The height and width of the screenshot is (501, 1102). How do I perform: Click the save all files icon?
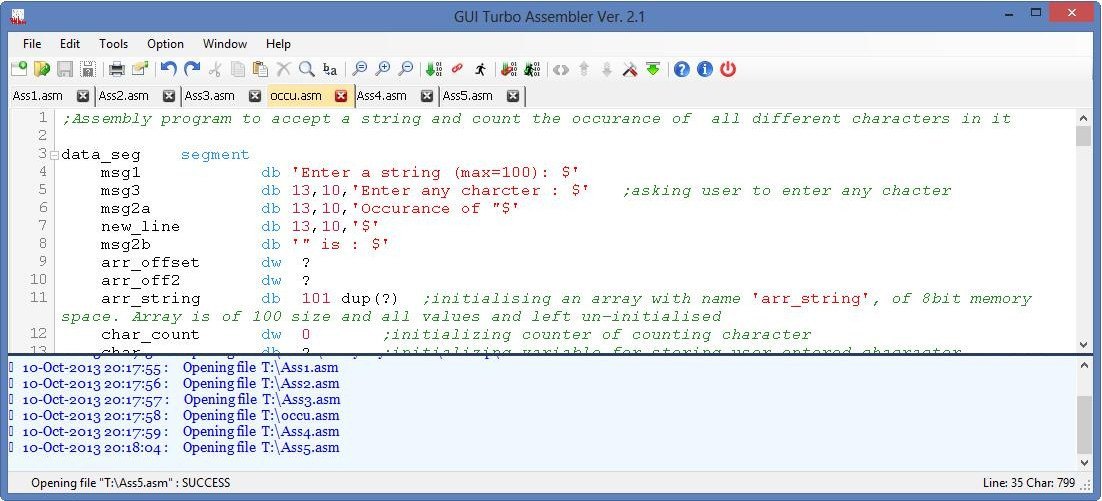[87, 69]
